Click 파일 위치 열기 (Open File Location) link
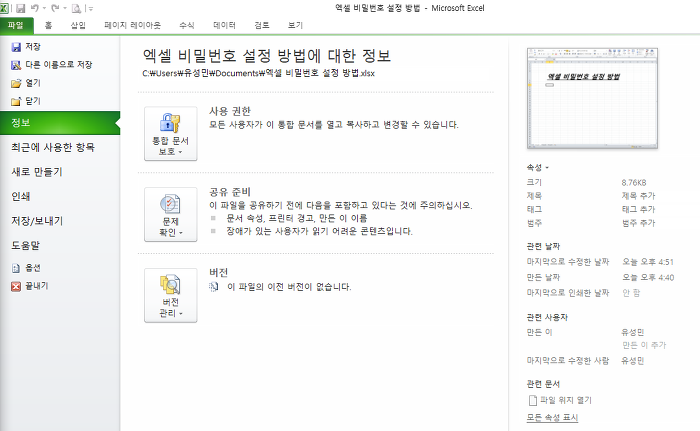 click(x=566, y=400)
